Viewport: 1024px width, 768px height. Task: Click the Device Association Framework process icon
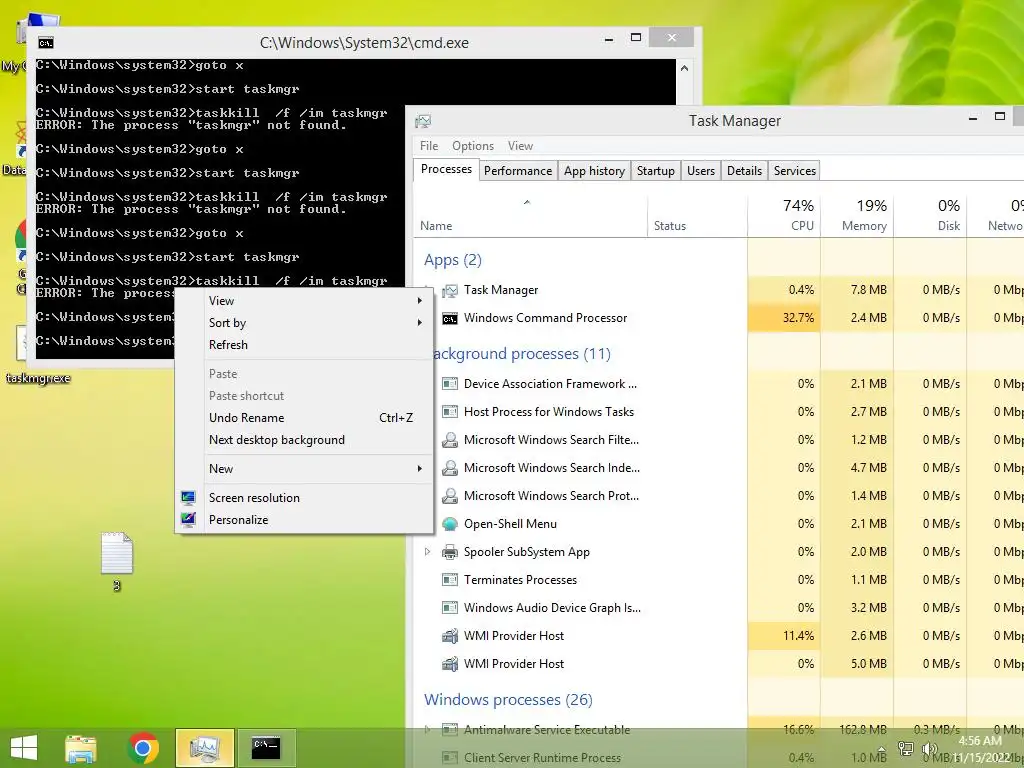tap(450, 384)
